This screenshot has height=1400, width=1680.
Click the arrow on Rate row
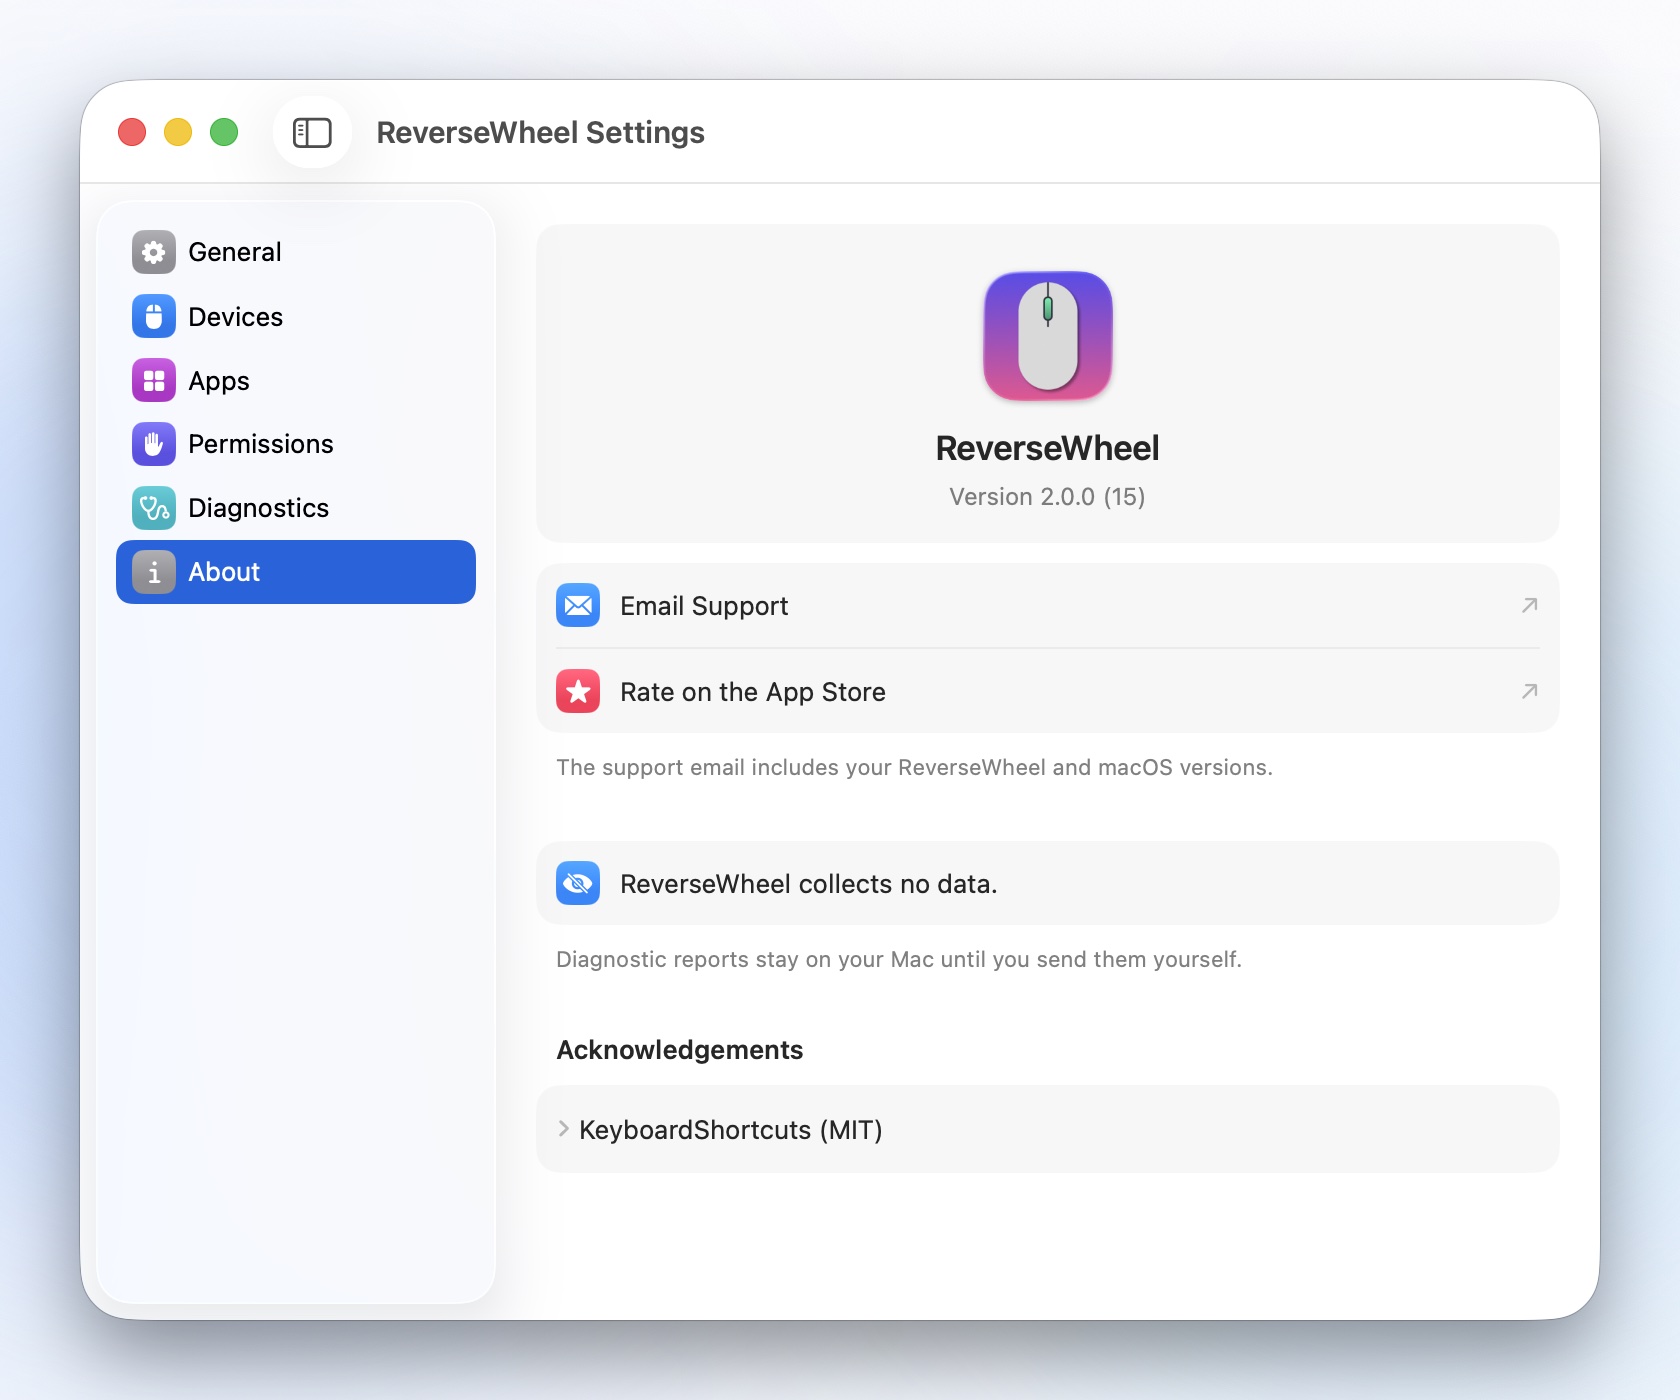(1529, 691)
